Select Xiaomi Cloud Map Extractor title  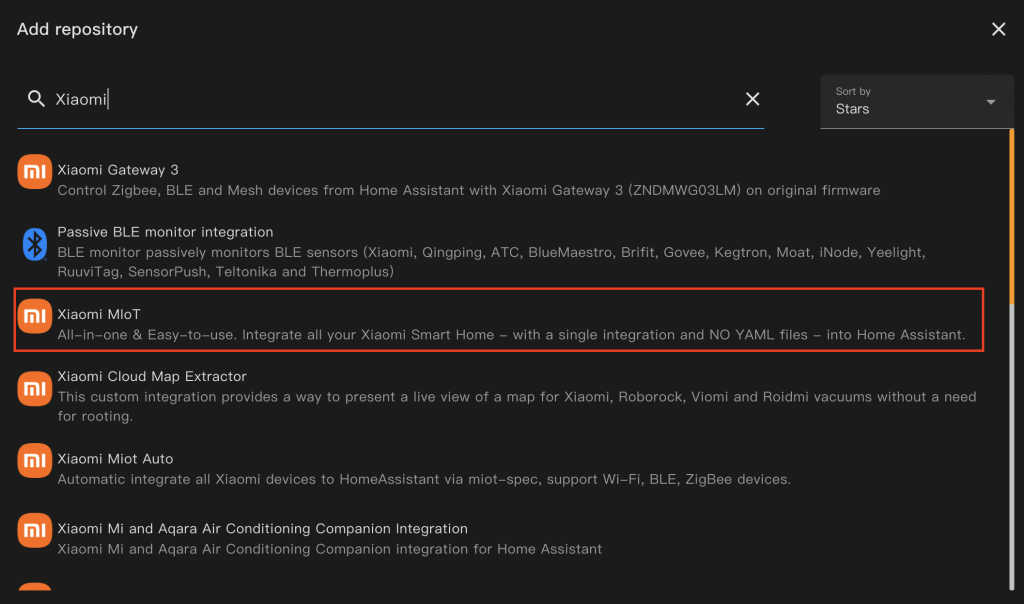(x=152, y=376)
